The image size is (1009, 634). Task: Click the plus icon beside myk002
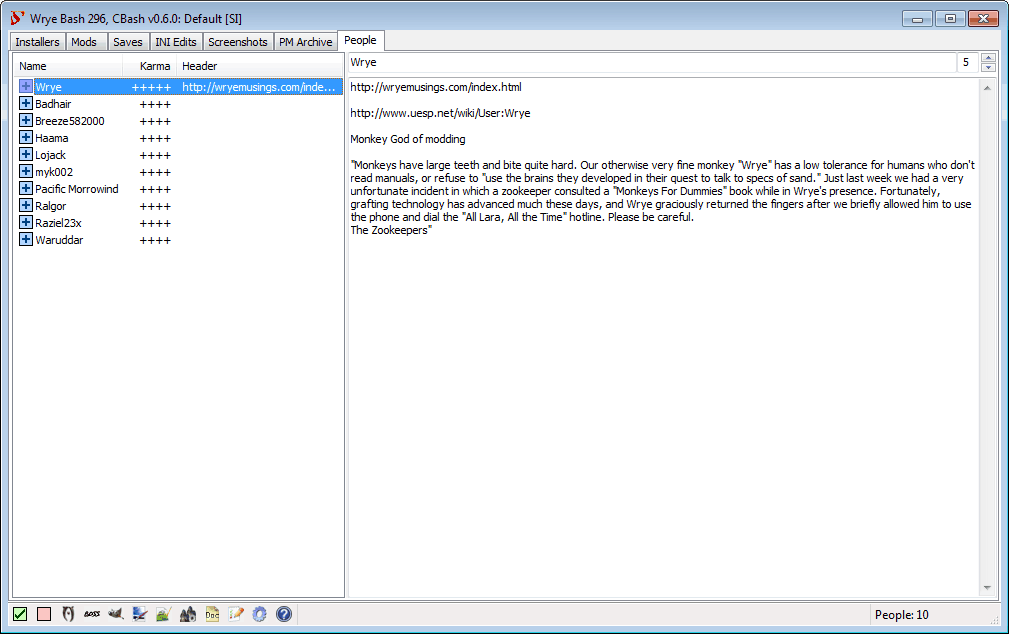[26, 171]
